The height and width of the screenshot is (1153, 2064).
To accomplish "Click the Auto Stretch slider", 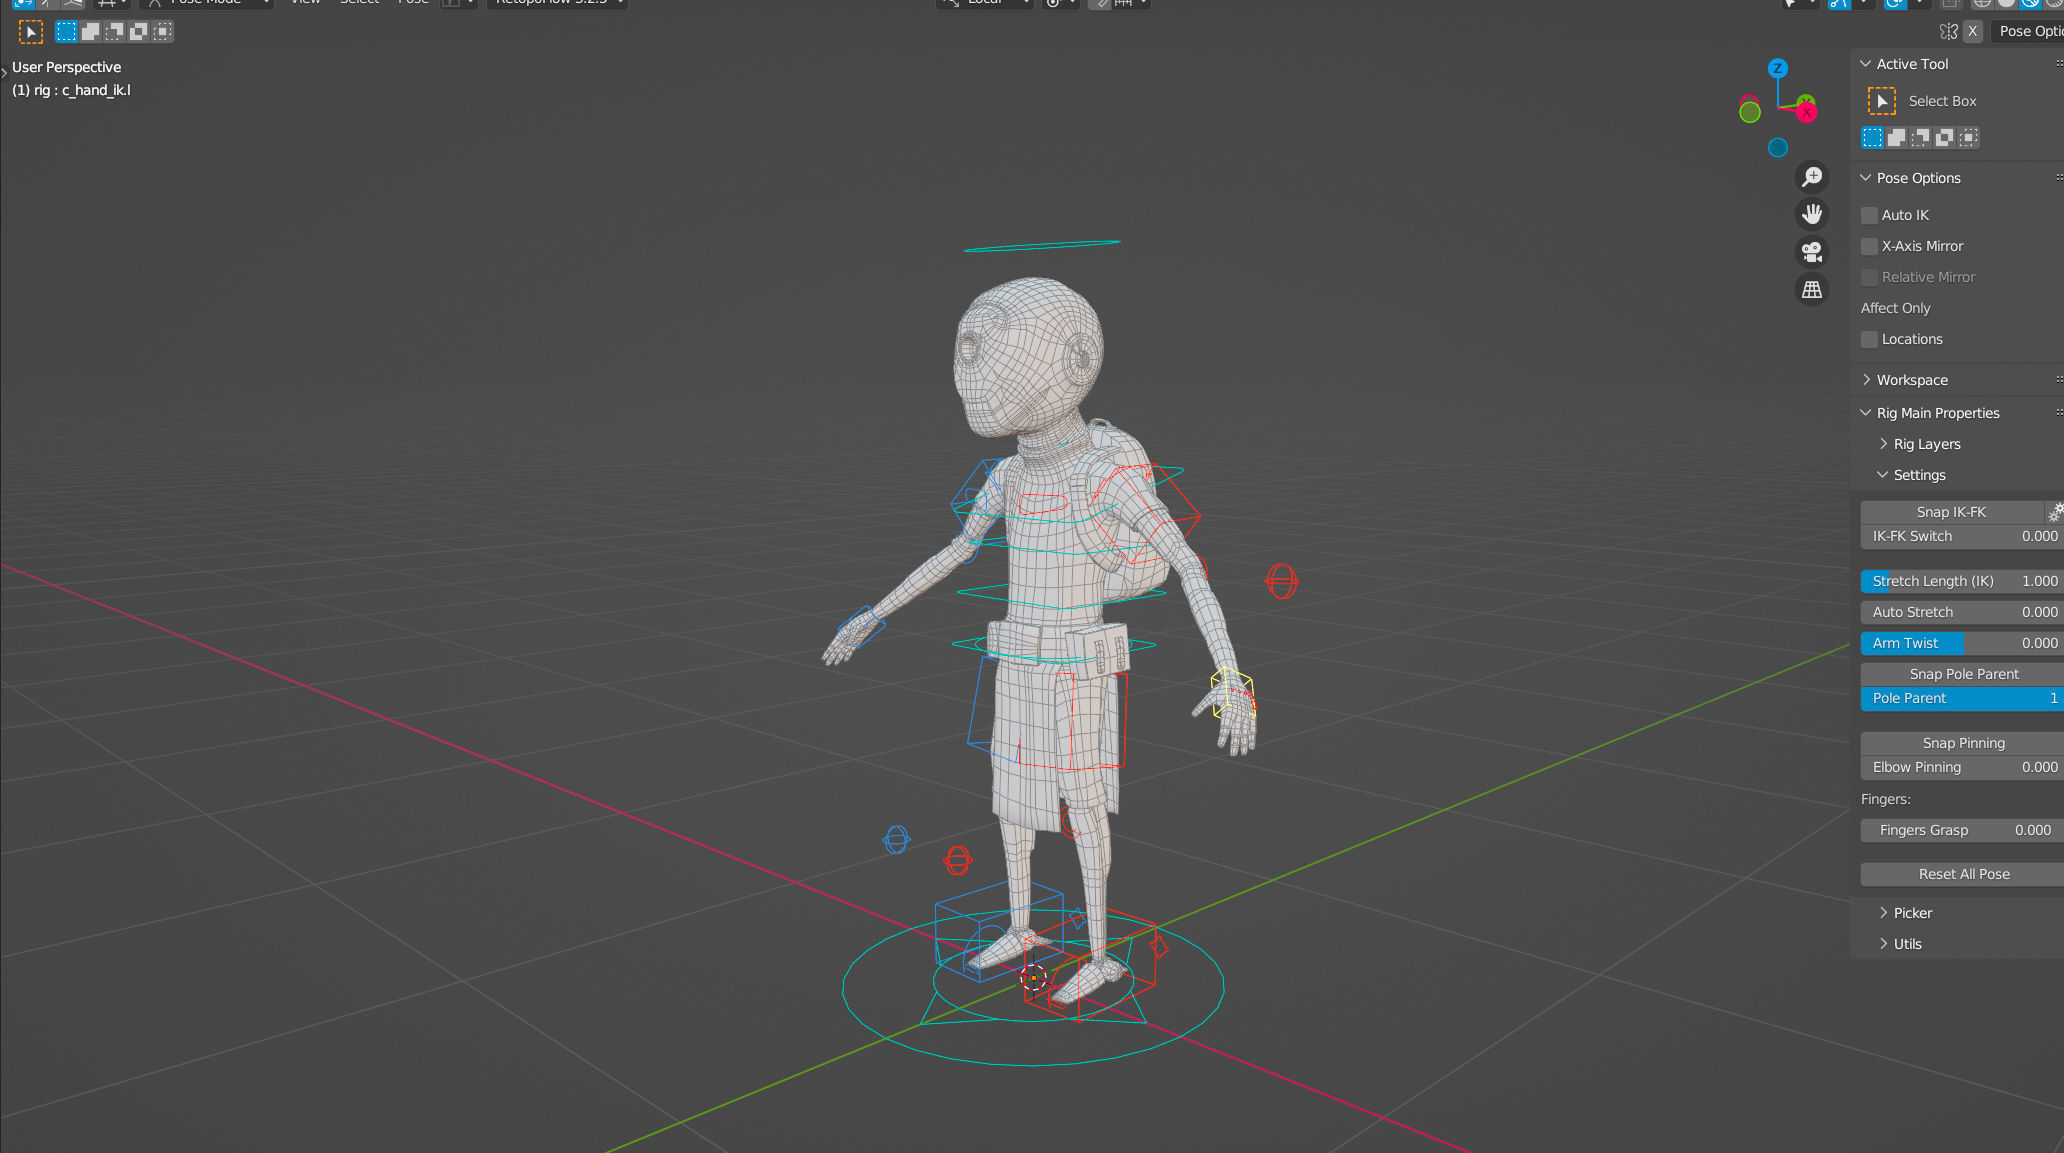I will tap(1962, 612).
